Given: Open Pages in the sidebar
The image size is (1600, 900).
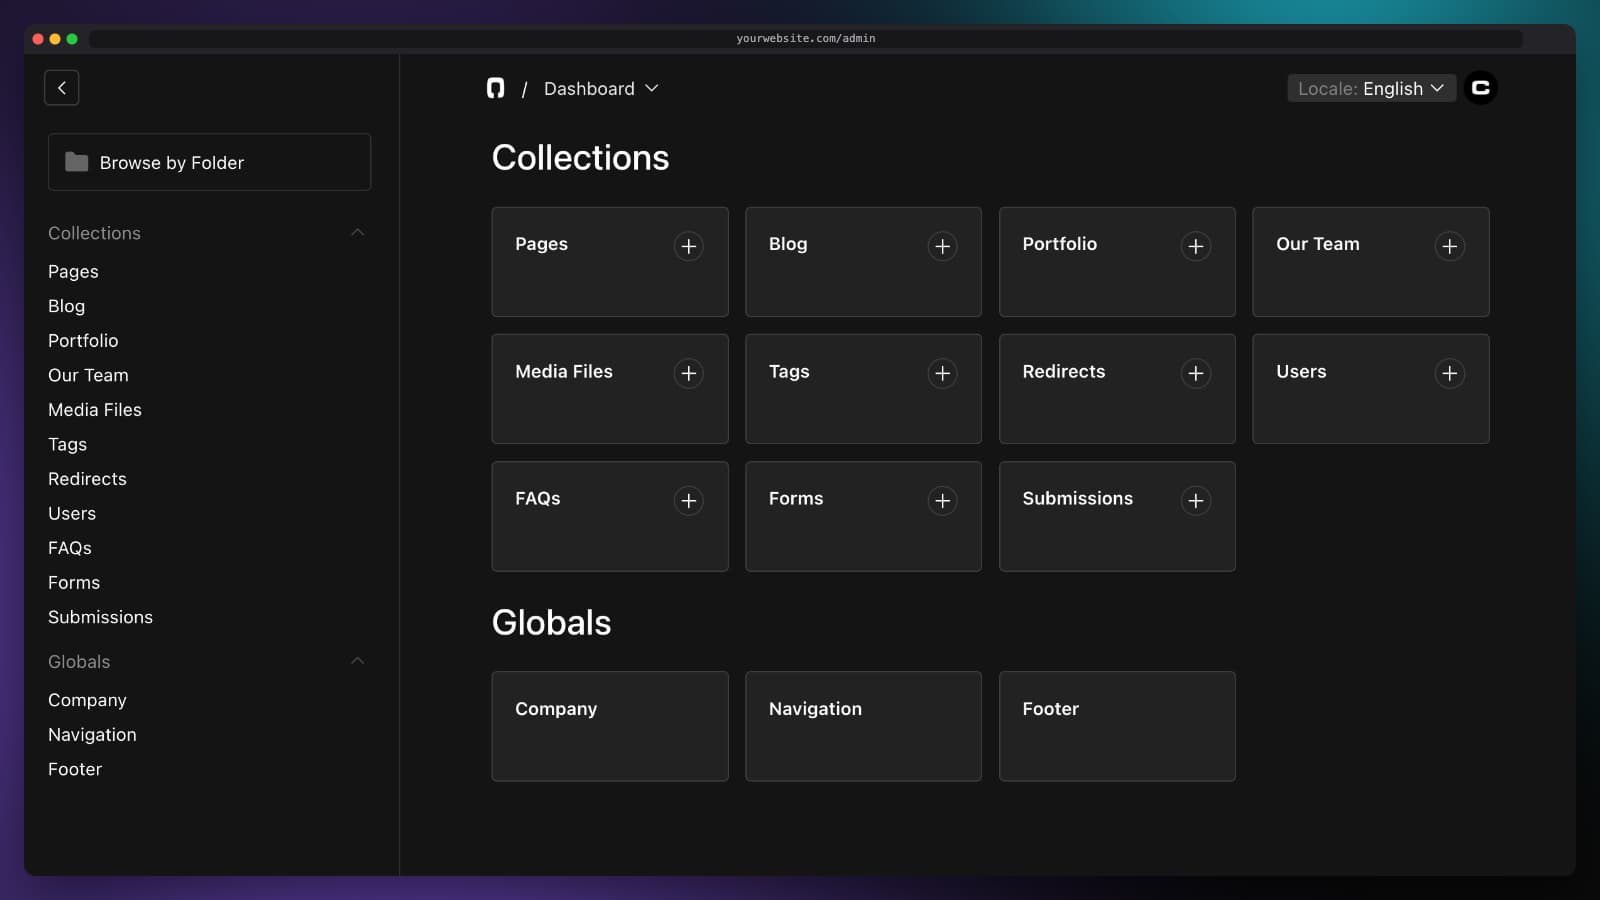Looking at the screenshot, I should 73,271.
